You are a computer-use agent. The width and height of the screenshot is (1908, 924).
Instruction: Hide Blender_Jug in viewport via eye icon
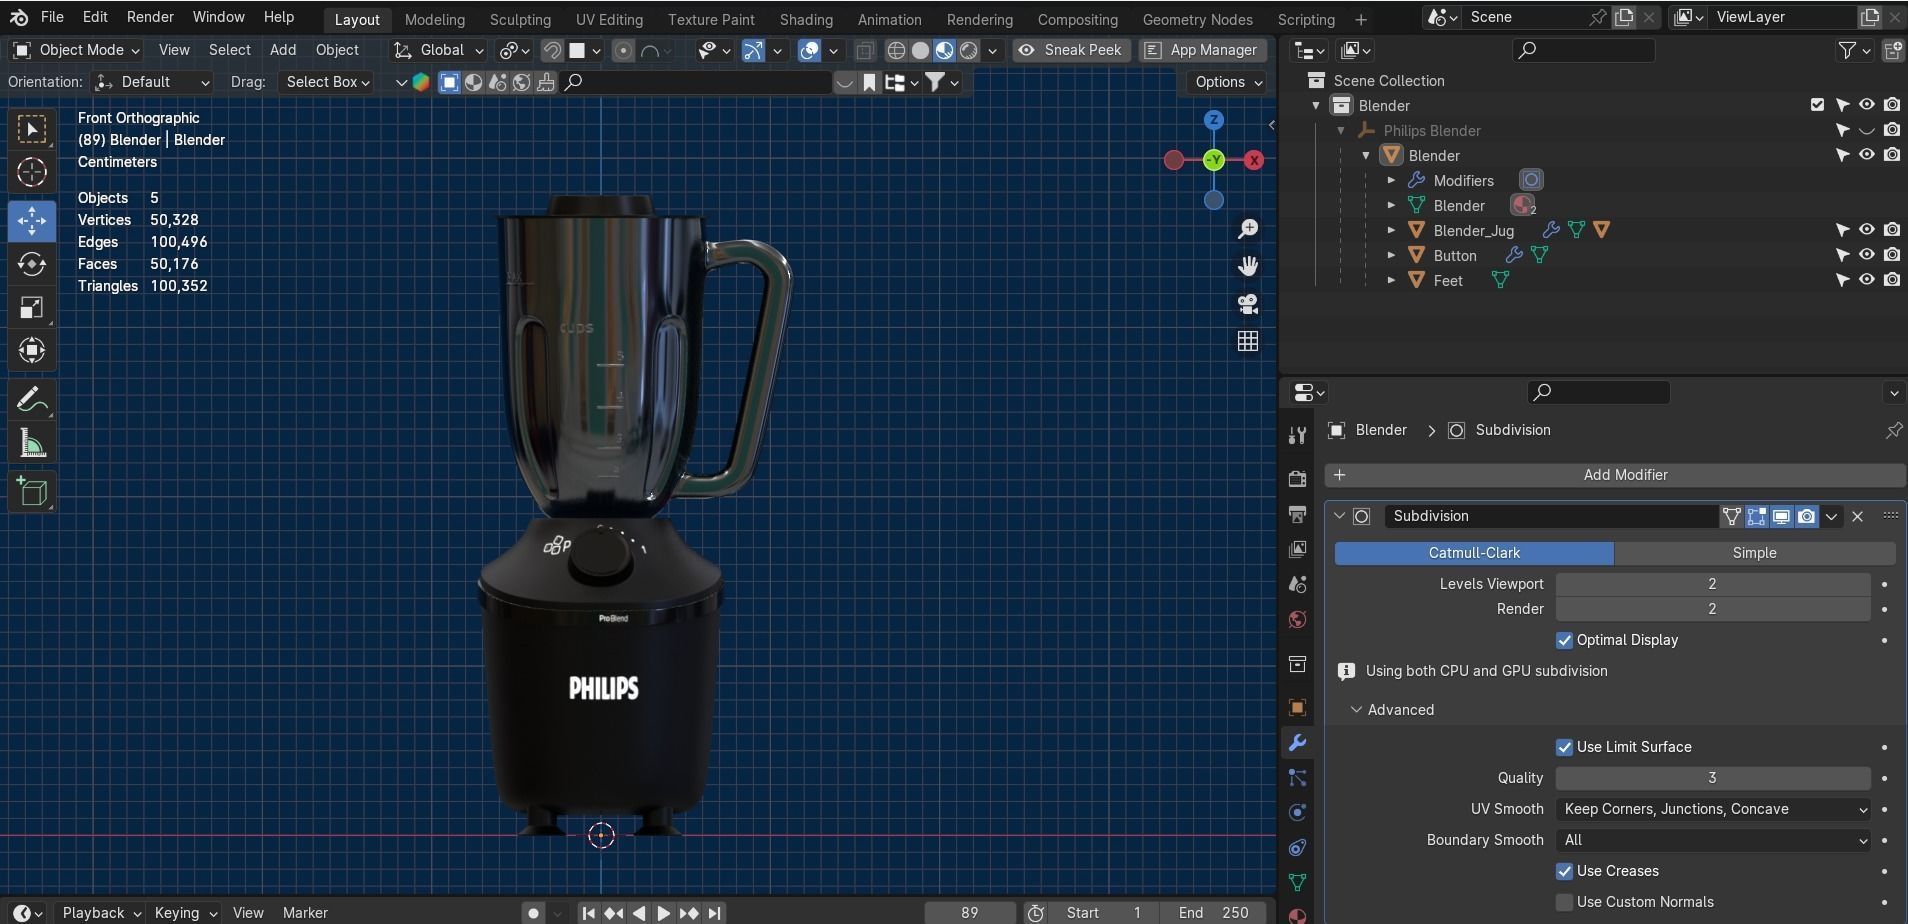click(x=1867, y=230)
